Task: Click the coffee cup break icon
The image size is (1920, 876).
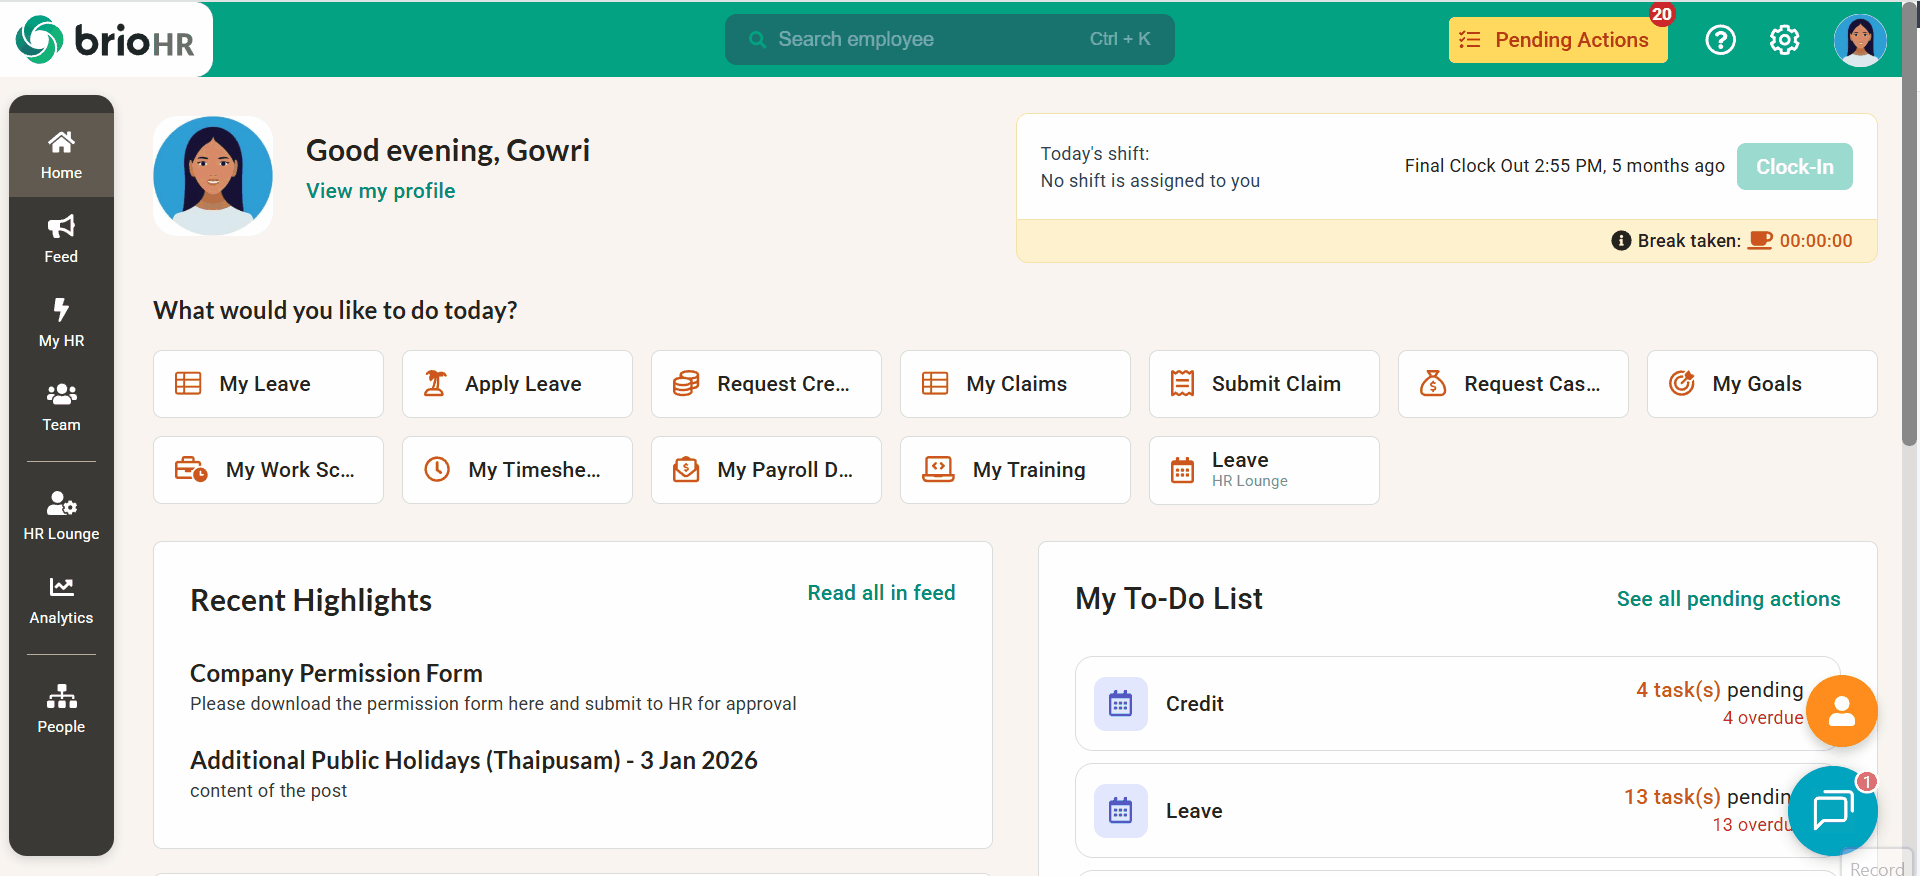Action: point(1760,241)
